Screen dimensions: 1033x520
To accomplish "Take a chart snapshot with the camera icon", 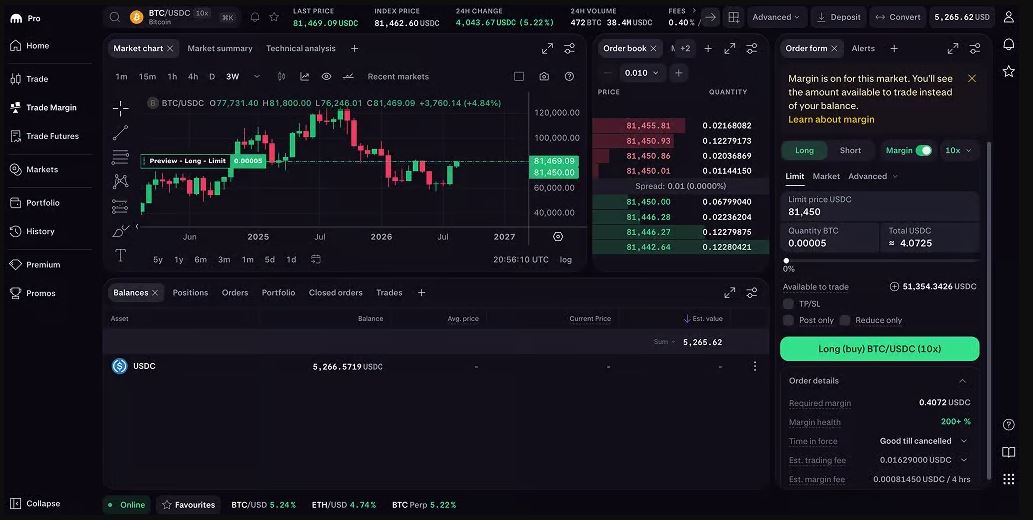I will 544,76.
